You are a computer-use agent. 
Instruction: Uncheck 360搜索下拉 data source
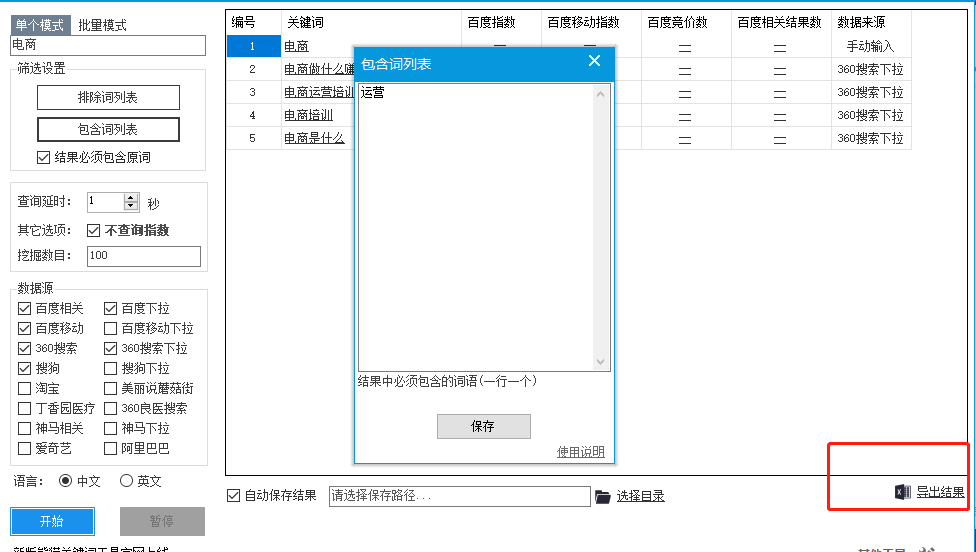110,349
